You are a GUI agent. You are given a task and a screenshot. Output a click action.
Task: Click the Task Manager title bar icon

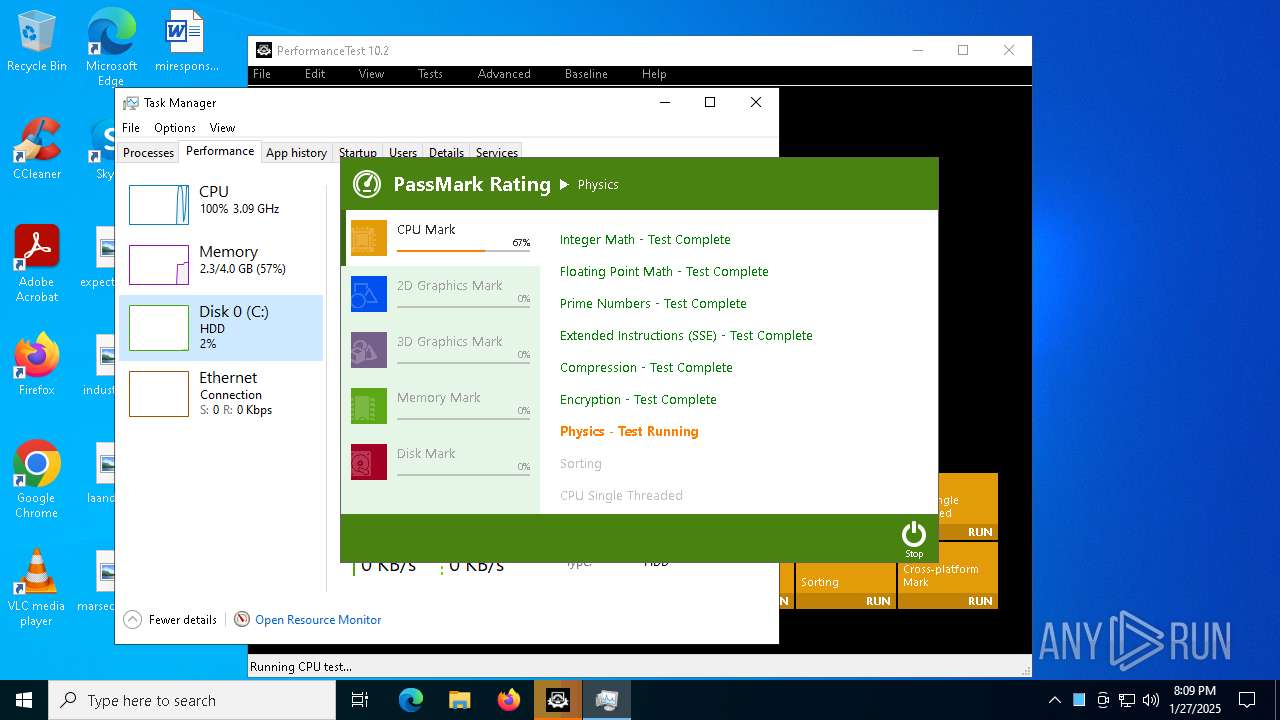coord(131,102)
